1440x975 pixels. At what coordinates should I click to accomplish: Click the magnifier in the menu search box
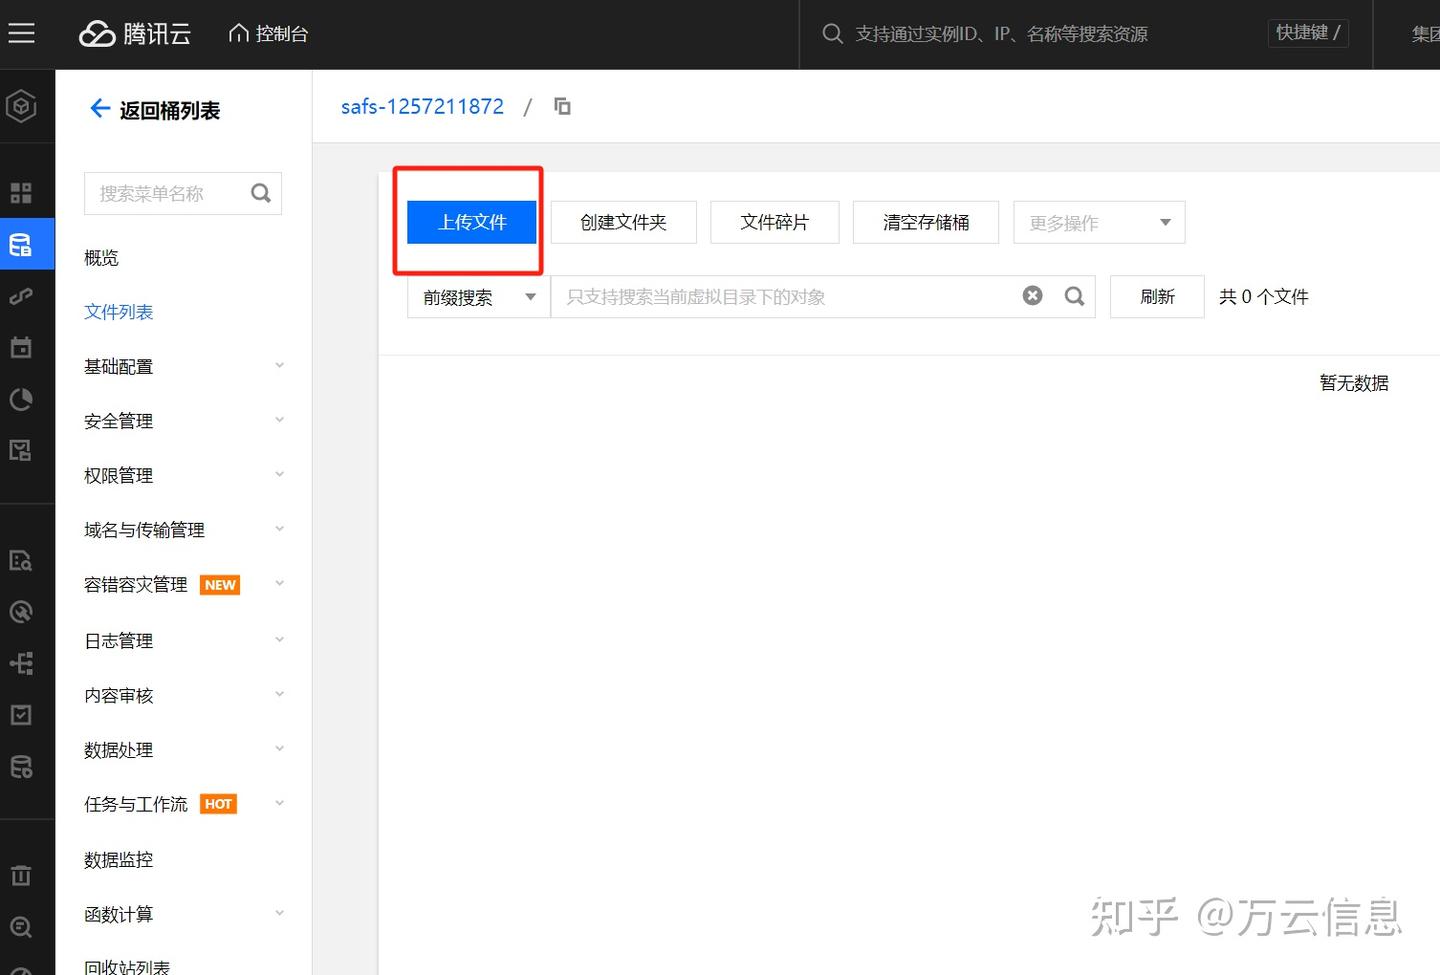(x=261, y=193)
